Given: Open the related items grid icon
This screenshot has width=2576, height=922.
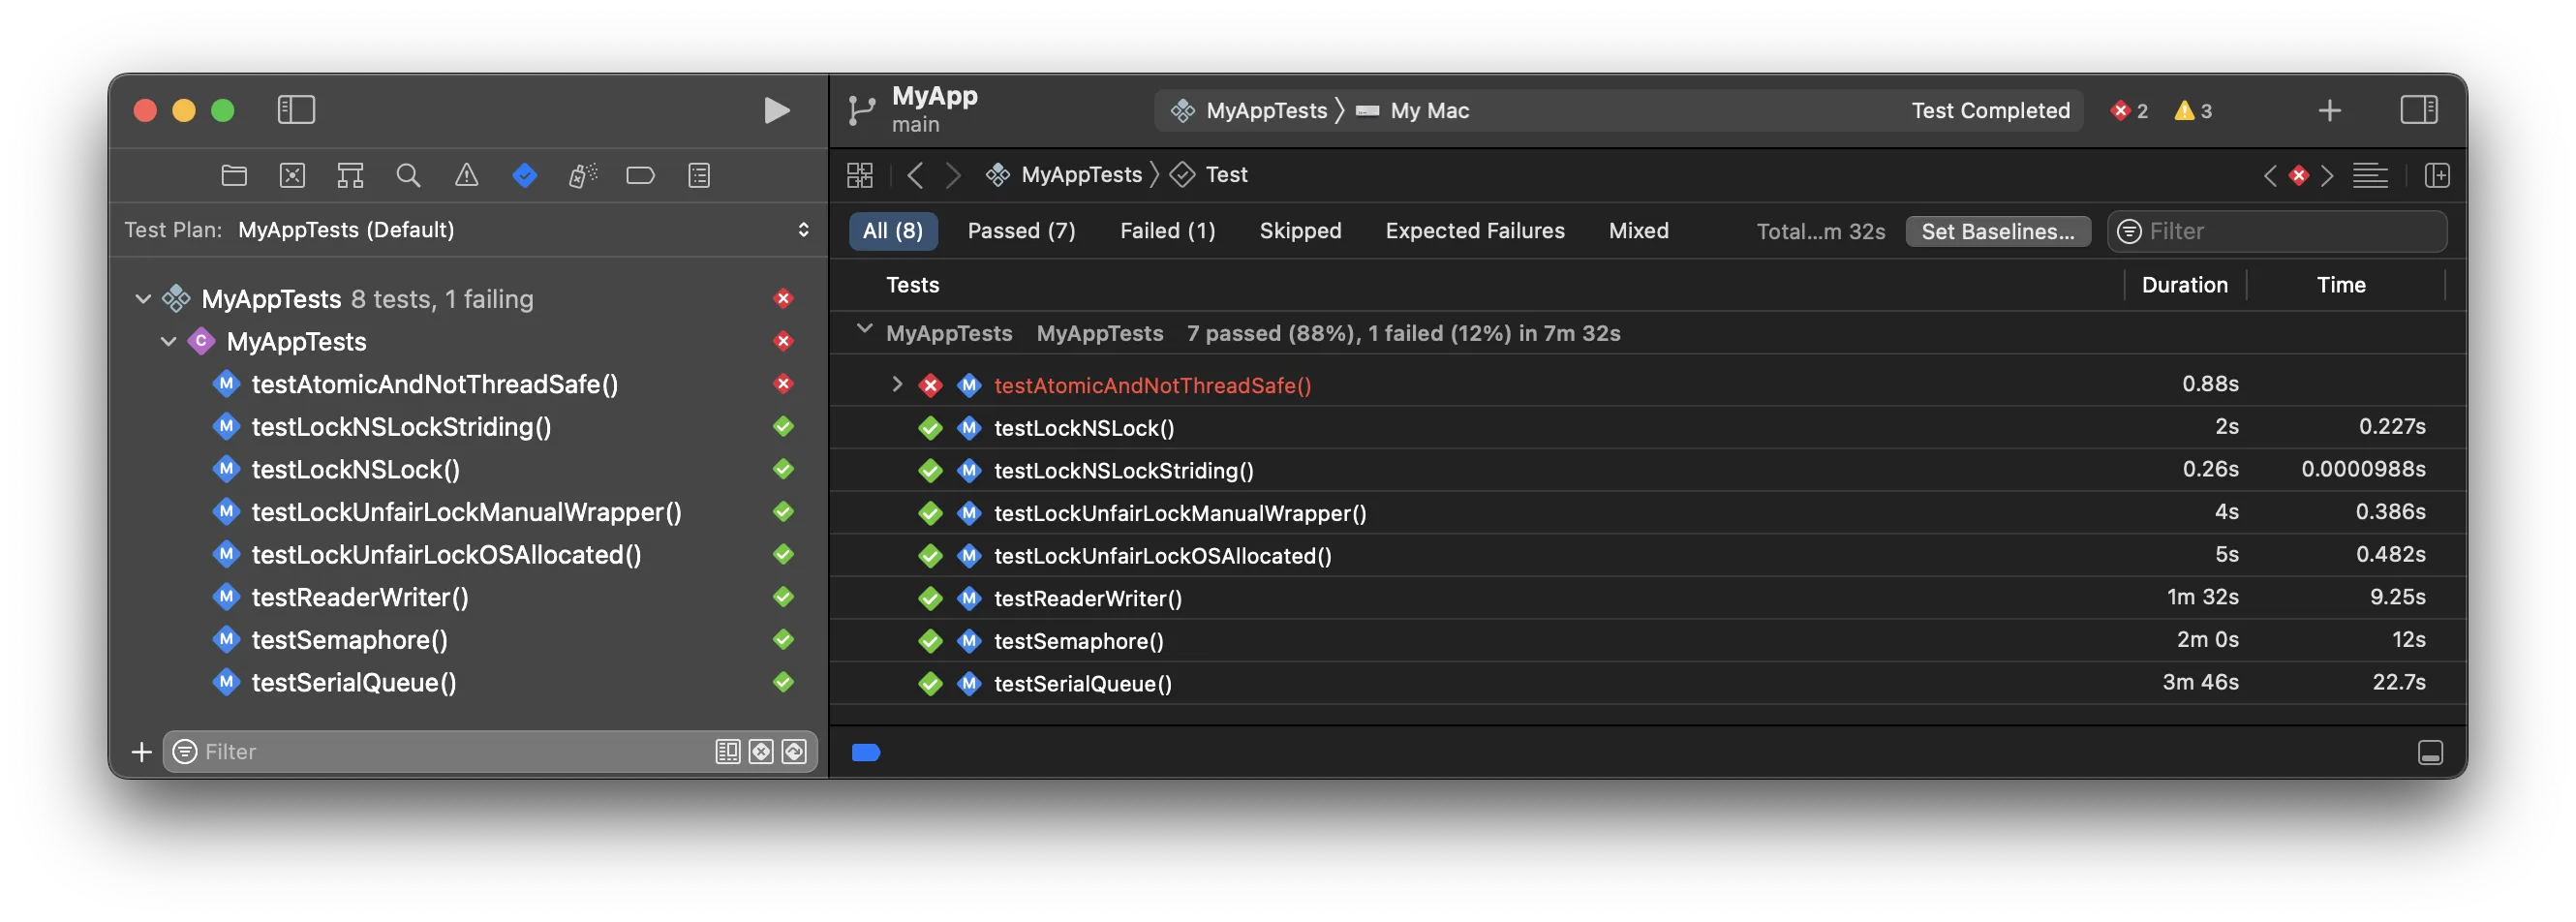Looking at the screenshot, I should [x=860, y=176].
